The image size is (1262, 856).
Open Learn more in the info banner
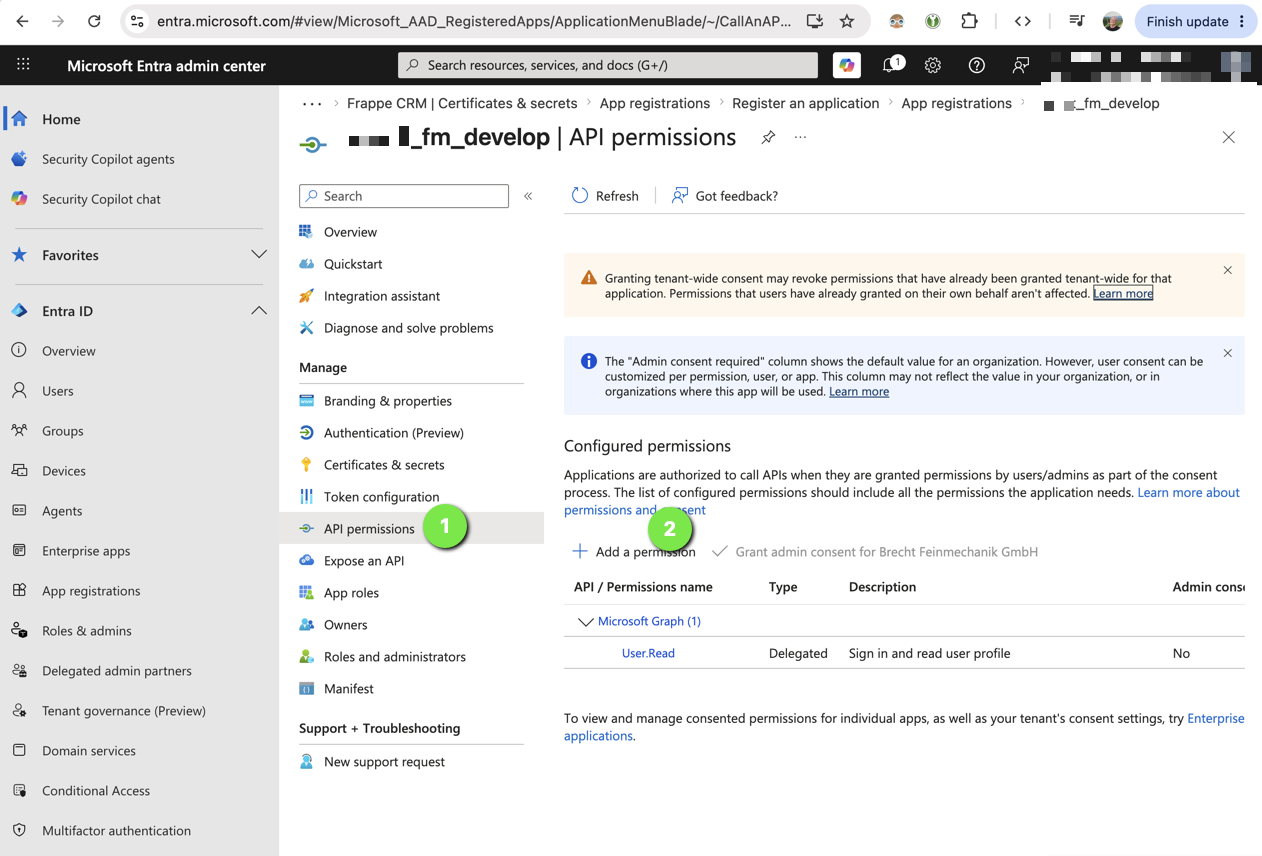pyautogui.click(x=859, y=391)
